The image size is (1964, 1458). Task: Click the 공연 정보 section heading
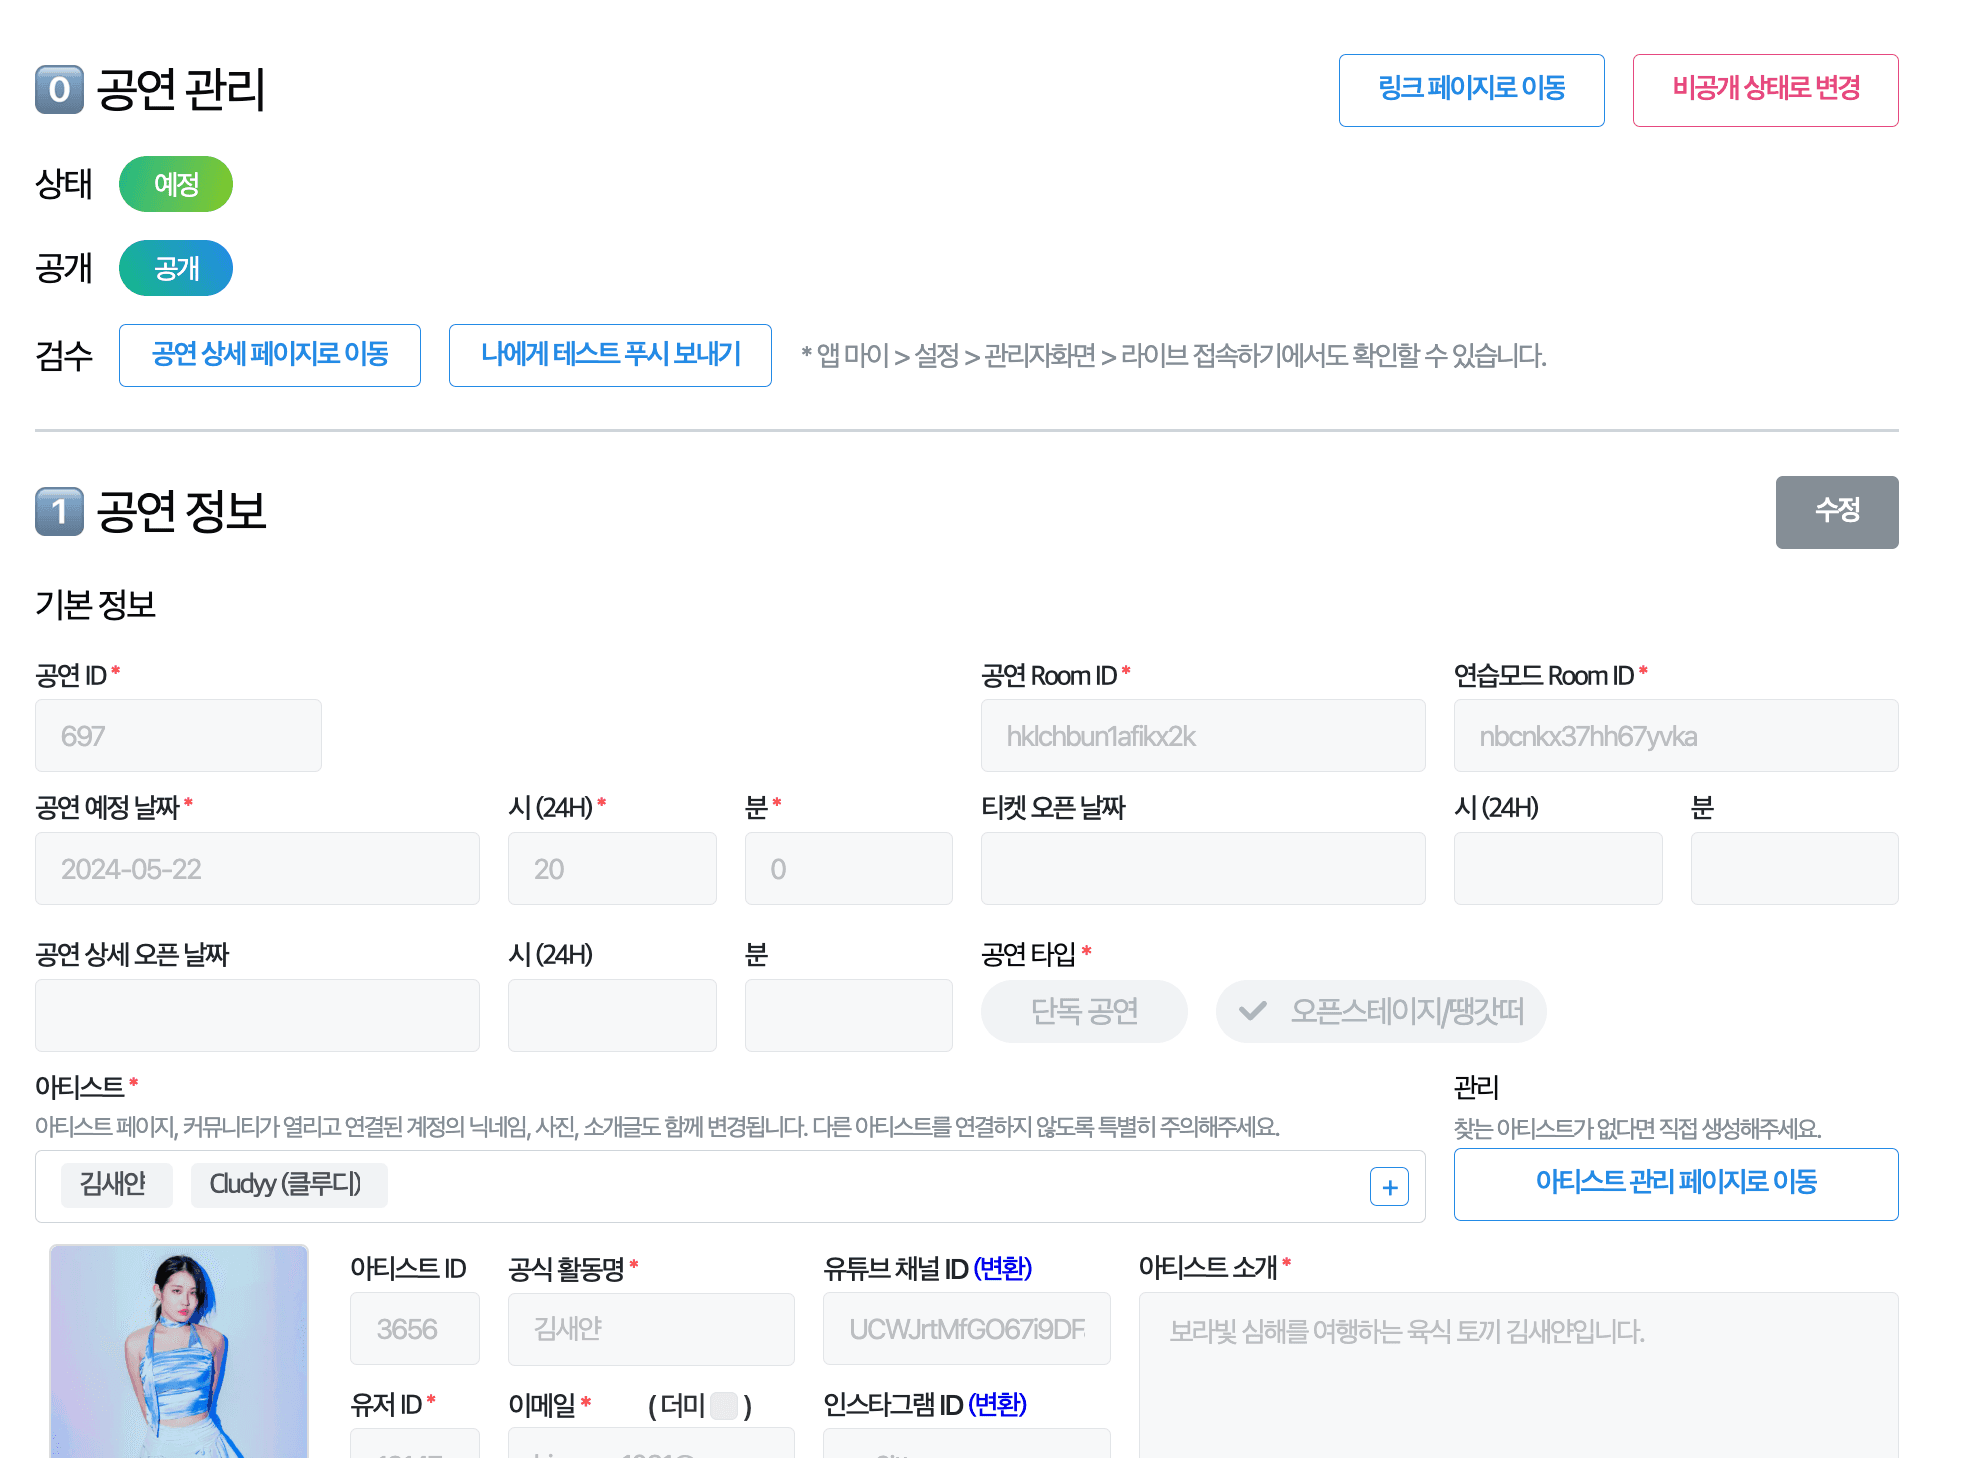pyautogui.click(x=181, y=511)
